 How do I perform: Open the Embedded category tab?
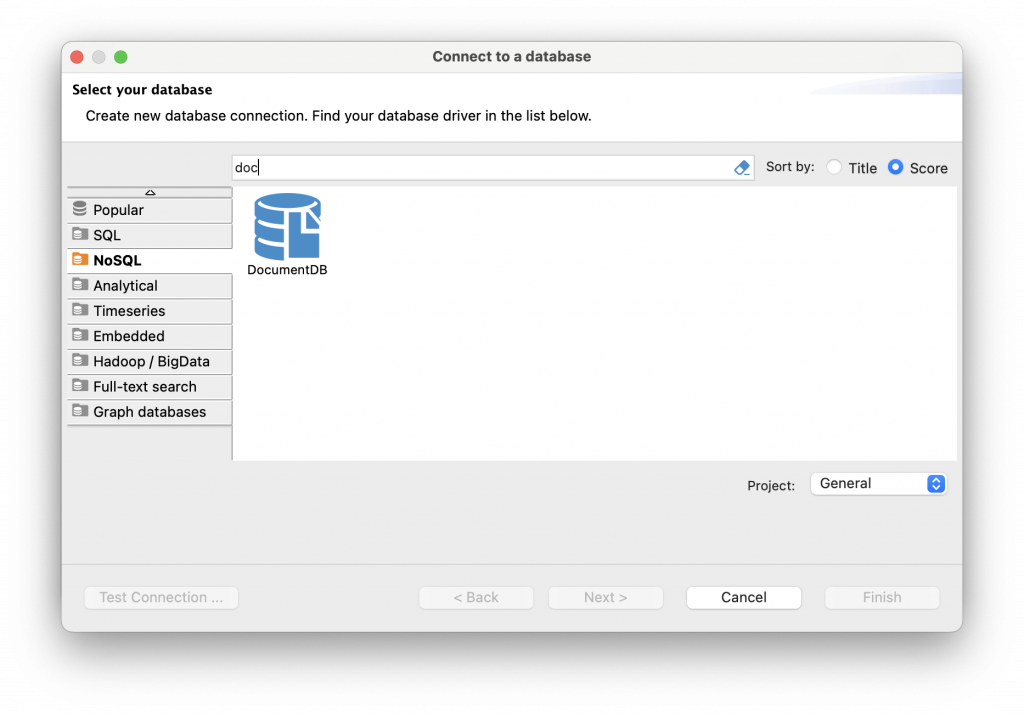(x=150, y=336)
